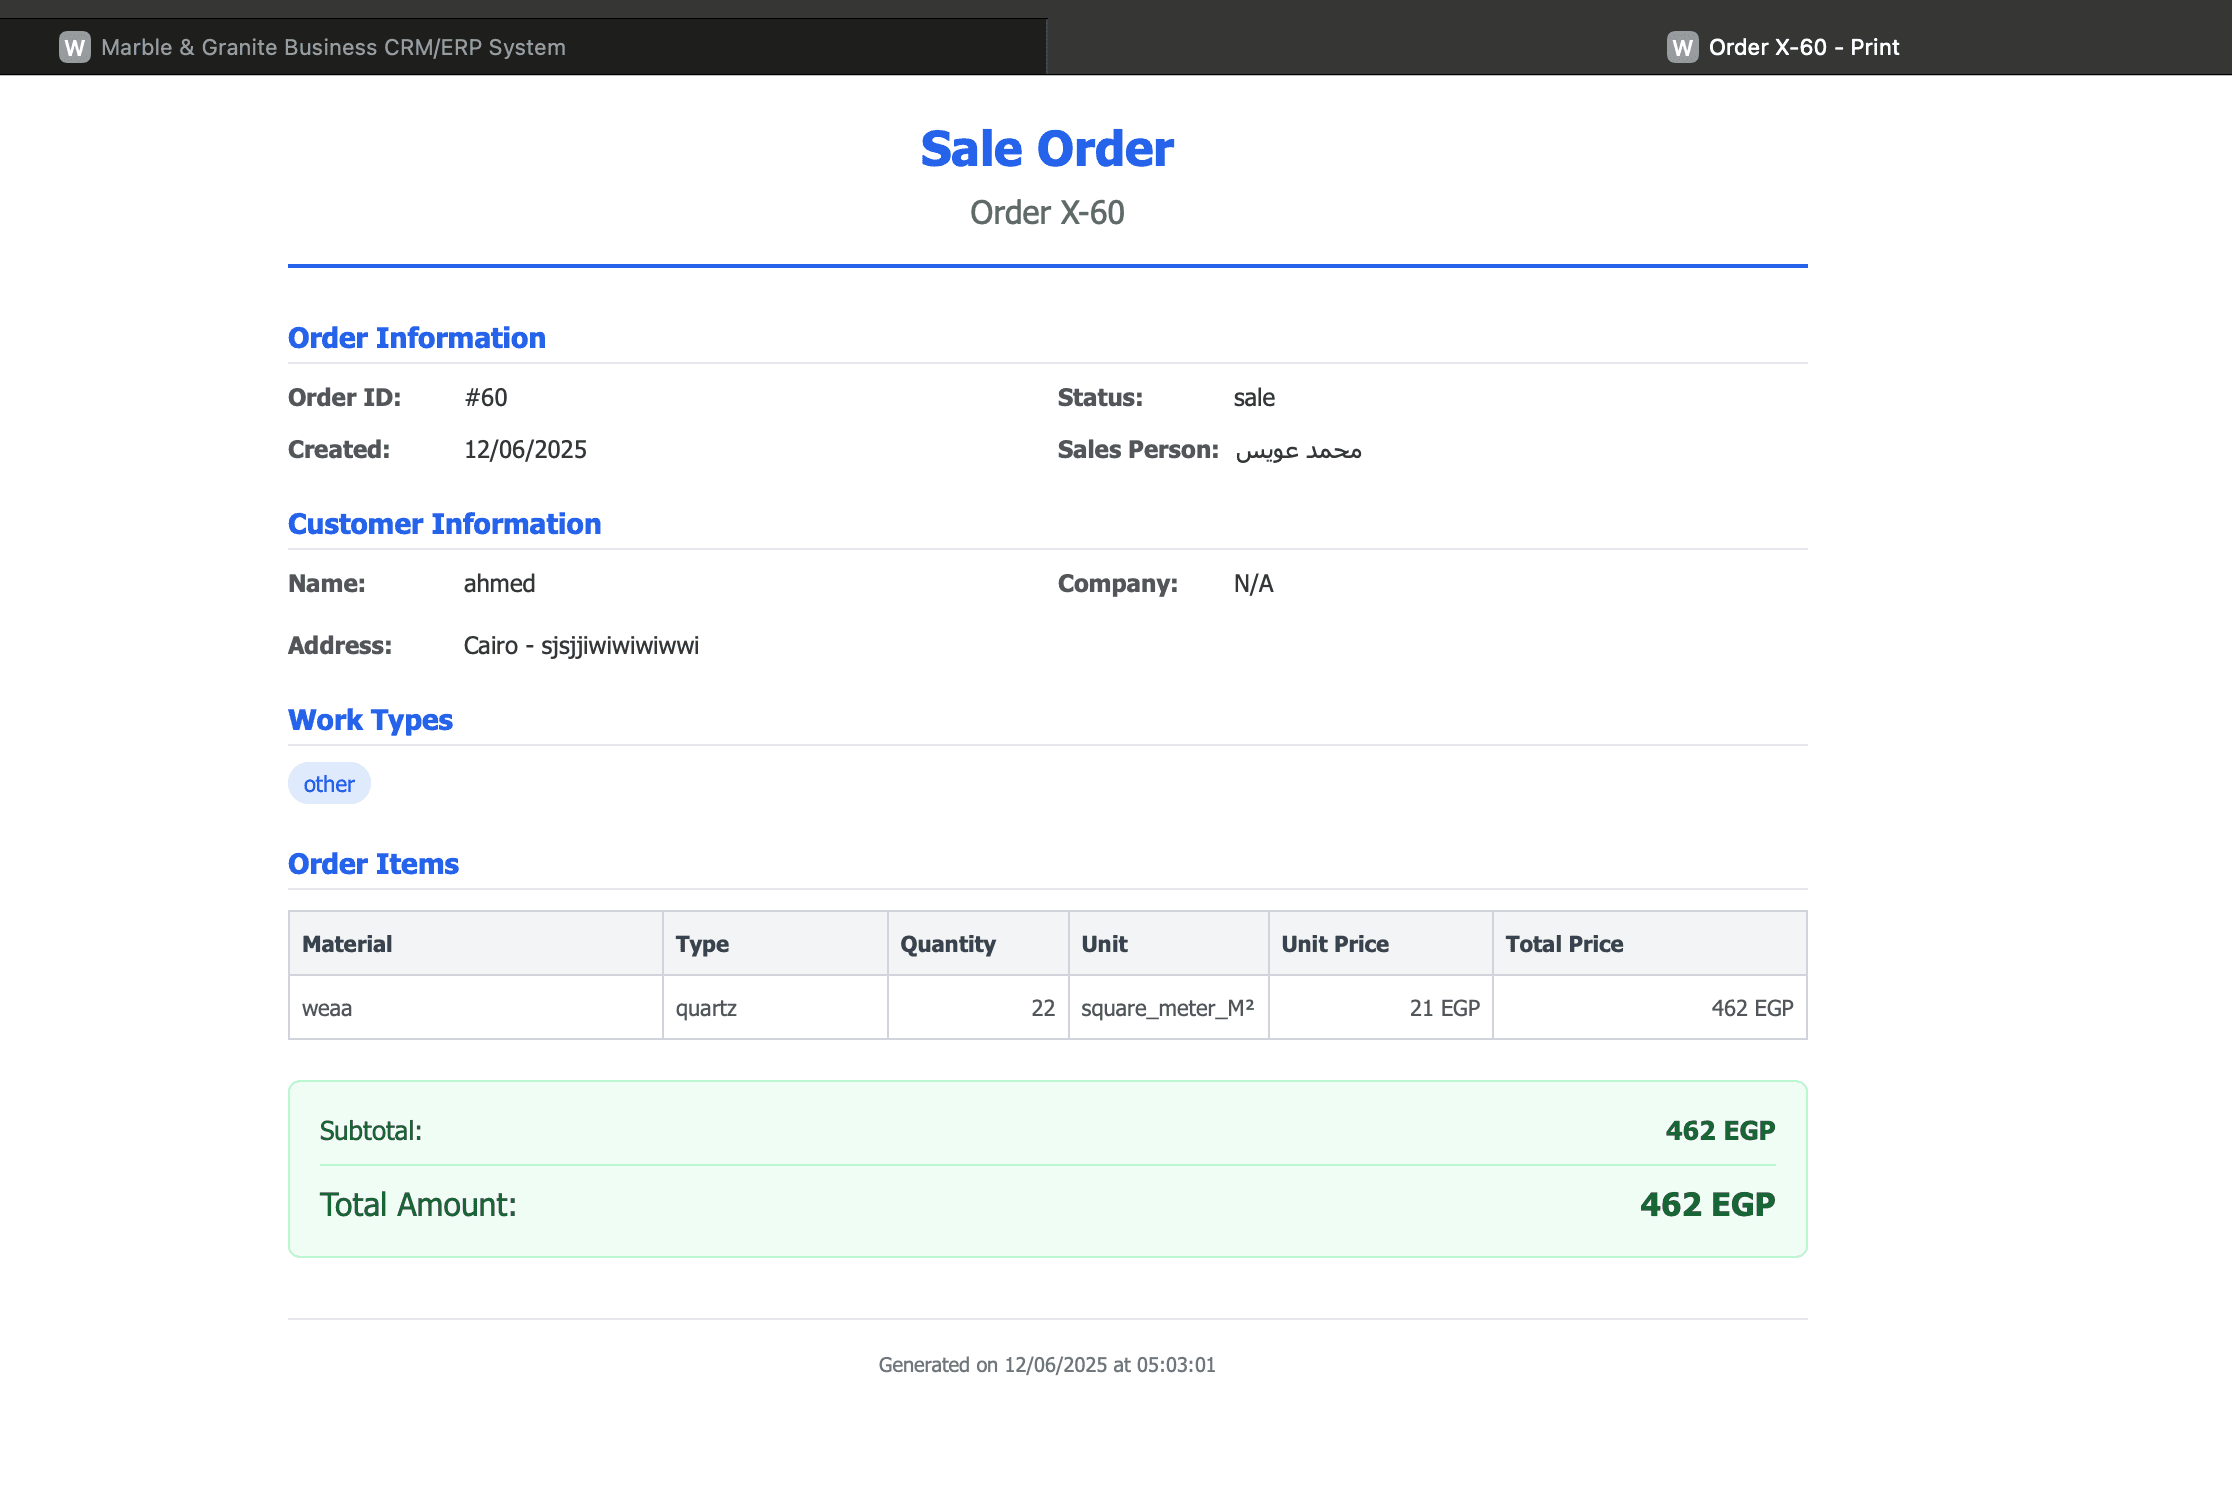2232x1486 pixels.
Task: Click the Address: label
Action: click(340, 646)
